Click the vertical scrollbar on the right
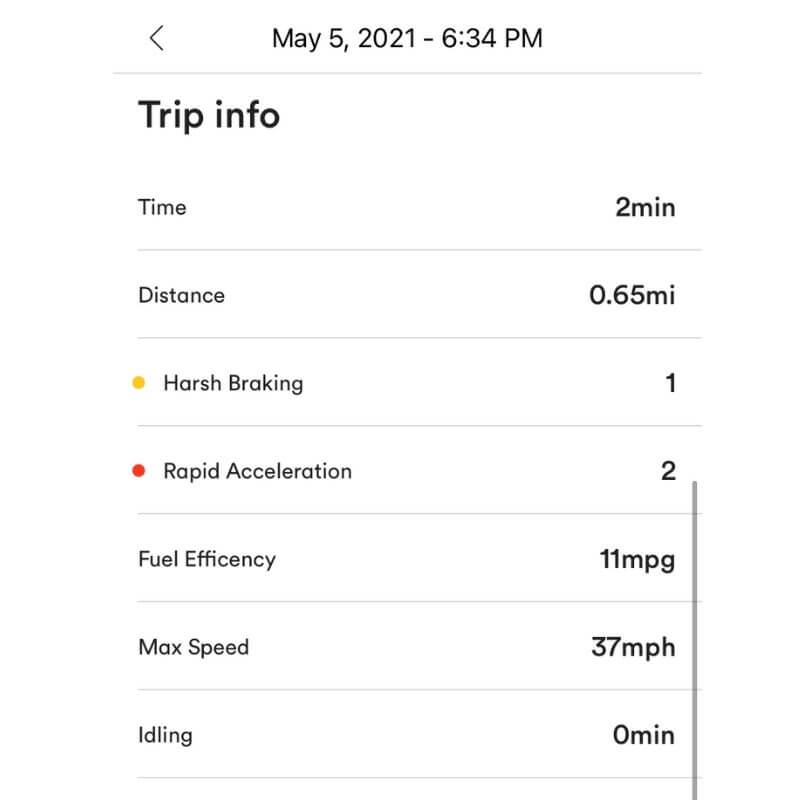Screen dimensions: 800x800 point(695,640)
